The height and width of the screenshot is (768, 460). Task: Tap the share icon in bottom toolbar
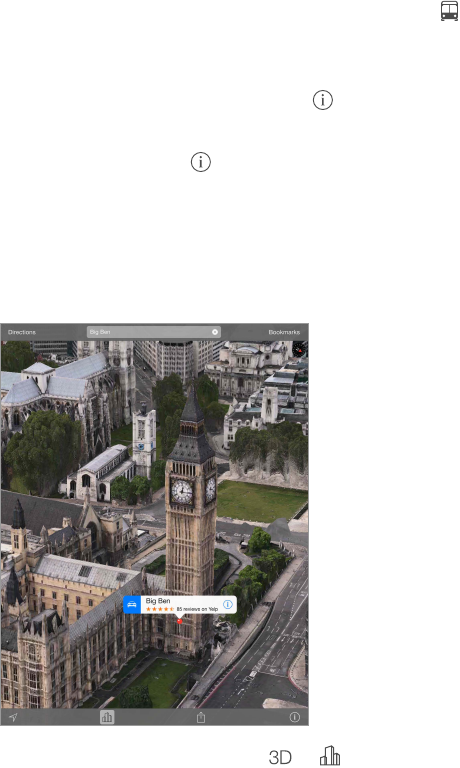(x=201, y=718)
